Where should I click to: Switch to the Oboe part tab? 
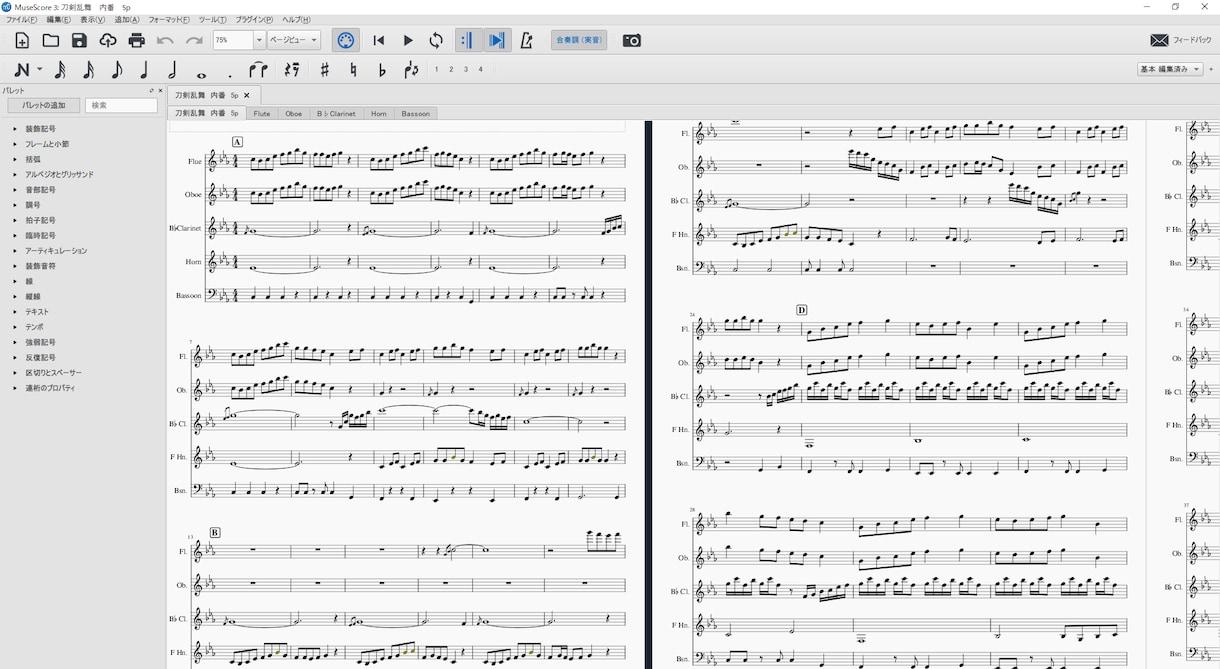293,114
